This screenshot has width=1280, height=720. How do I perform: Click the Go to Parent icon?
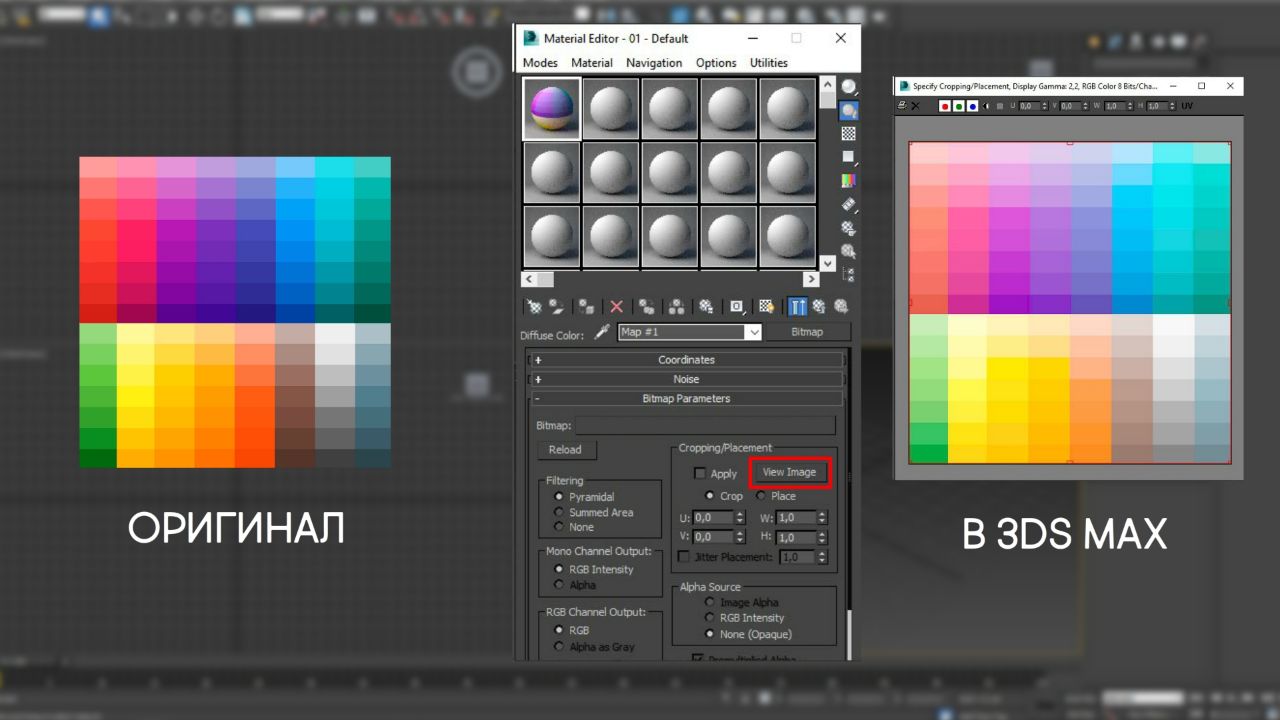(x=819, y=306)
